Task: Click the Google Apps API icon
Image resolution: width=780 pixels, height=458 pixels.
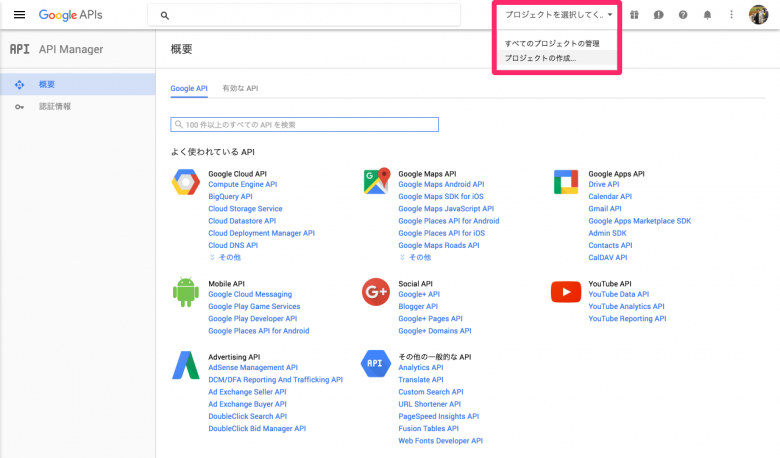Action: point(566,182)
